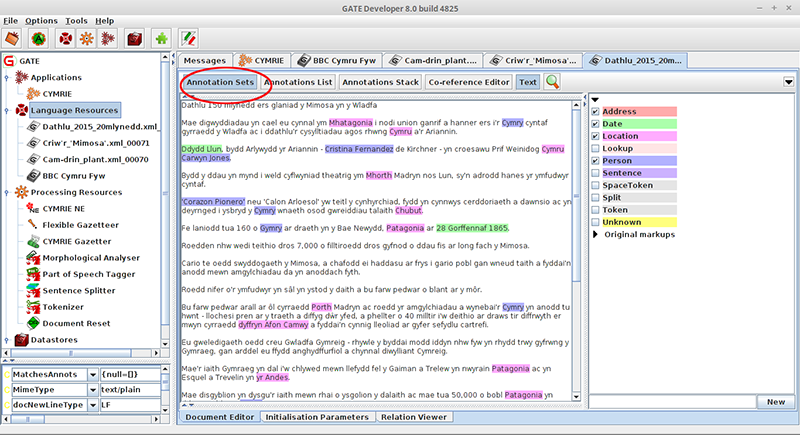The height and width of the screenshot is (435, 800).
Task: Click the Flexible Gazetteer icon
Action: (33, 224)
